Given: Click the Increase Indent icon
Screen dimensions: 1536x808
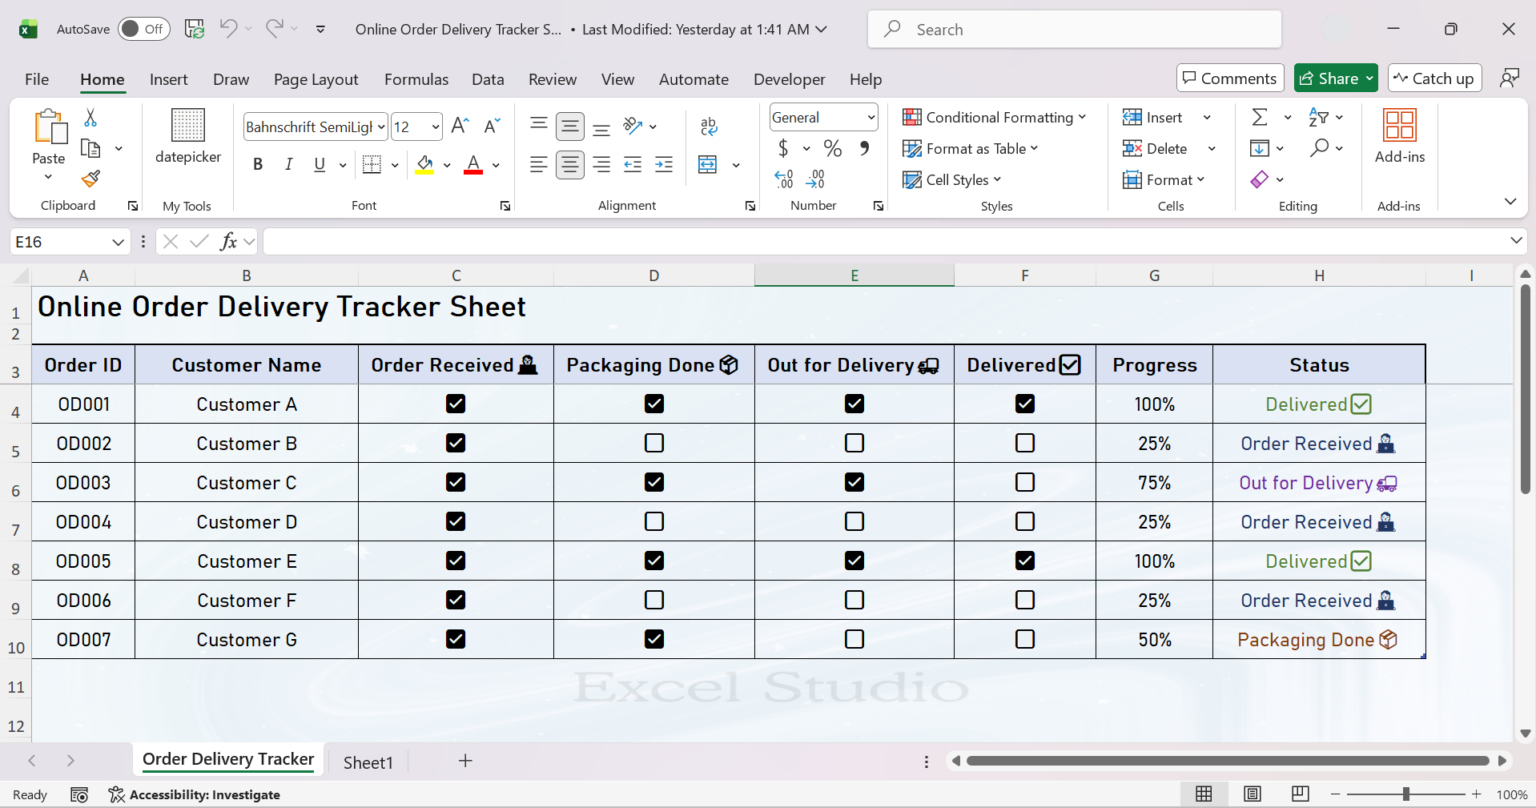Looking at the screenshot, I should pyautogui.click(x=664, y=164).
